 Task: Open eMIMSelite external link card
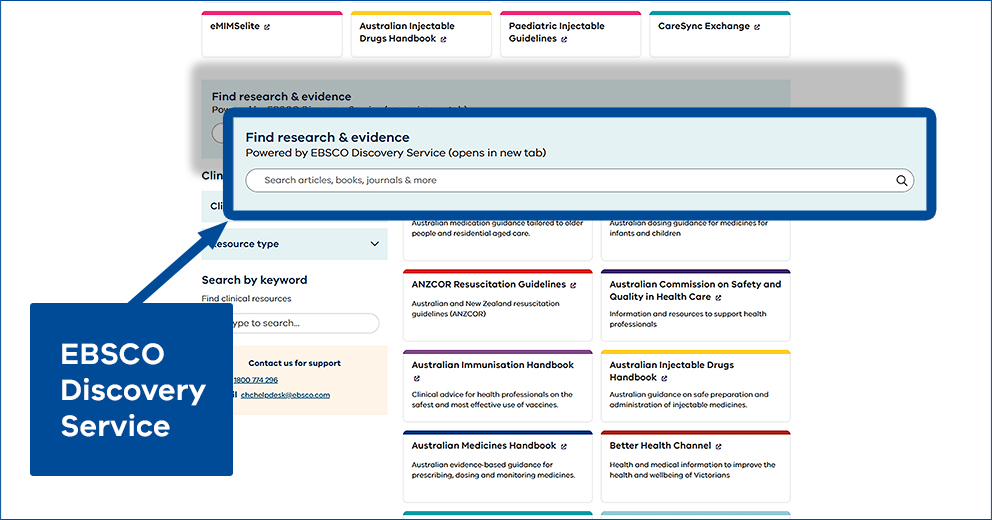[272, 34]
